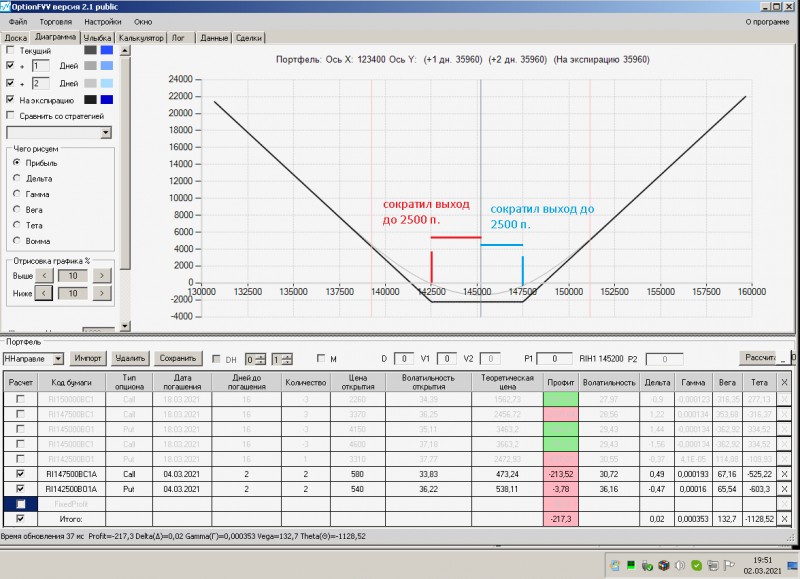Select the Гамма radio button

coord(17,193)
